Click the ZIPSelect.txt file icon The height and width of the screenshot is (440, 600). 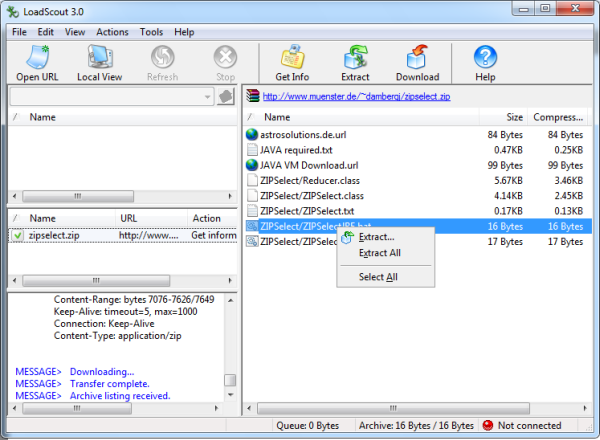[252, 211]
